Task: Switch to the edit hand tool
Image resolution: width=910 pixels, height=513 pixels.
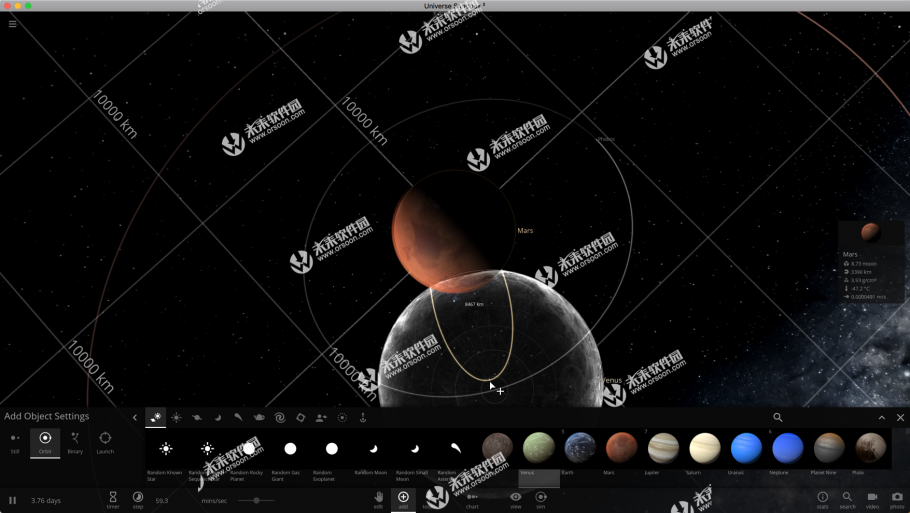Action: [x=378, y=500]
